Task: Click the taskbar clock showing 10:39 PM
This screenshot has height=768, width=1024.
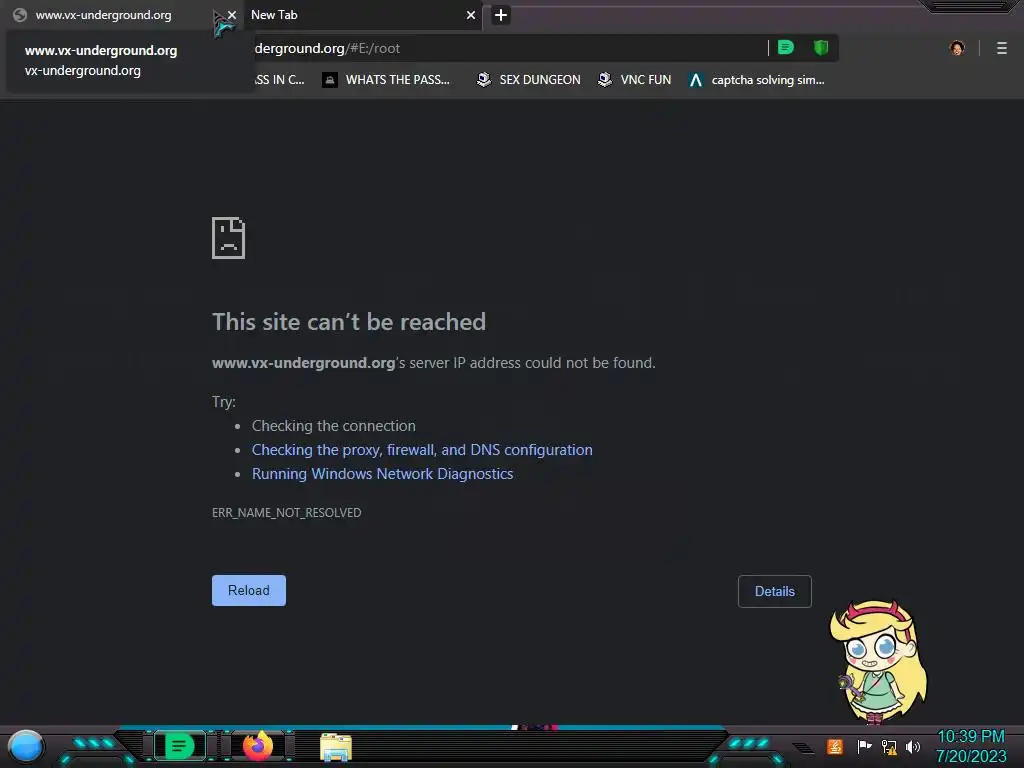Action: (971, 746)
